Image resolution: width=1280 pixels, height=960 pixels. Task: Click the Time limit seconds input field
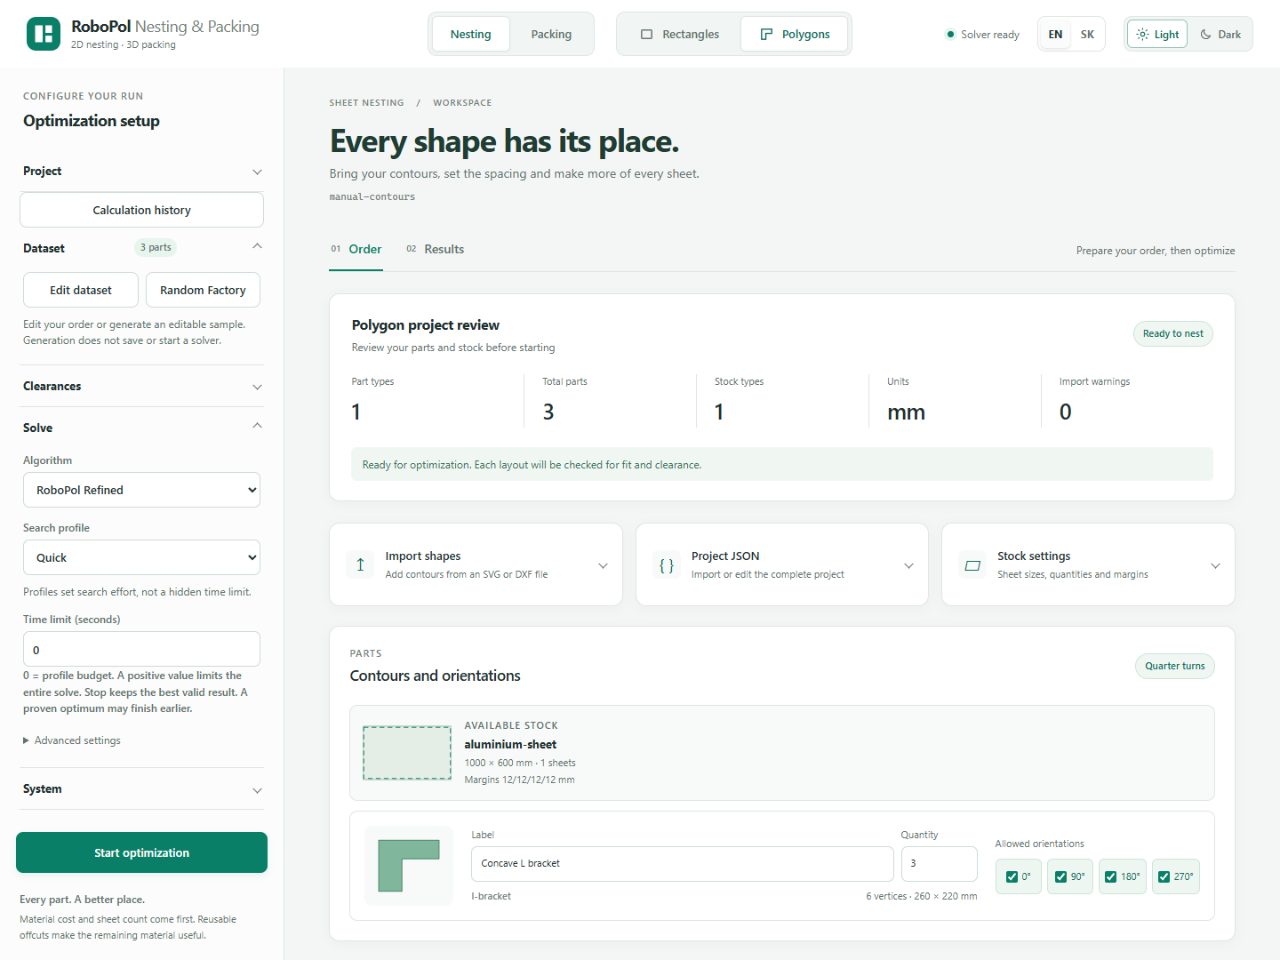142,649
